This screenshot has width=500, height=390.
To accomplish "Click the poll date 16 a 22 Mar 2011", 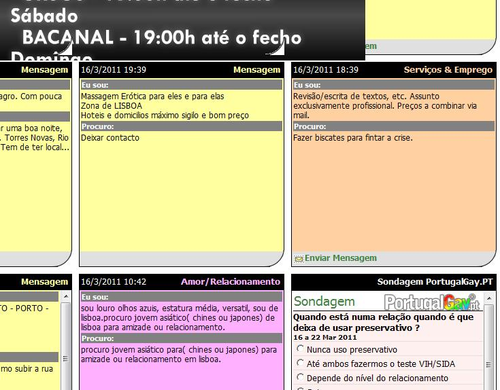I will tap(325, 337).
